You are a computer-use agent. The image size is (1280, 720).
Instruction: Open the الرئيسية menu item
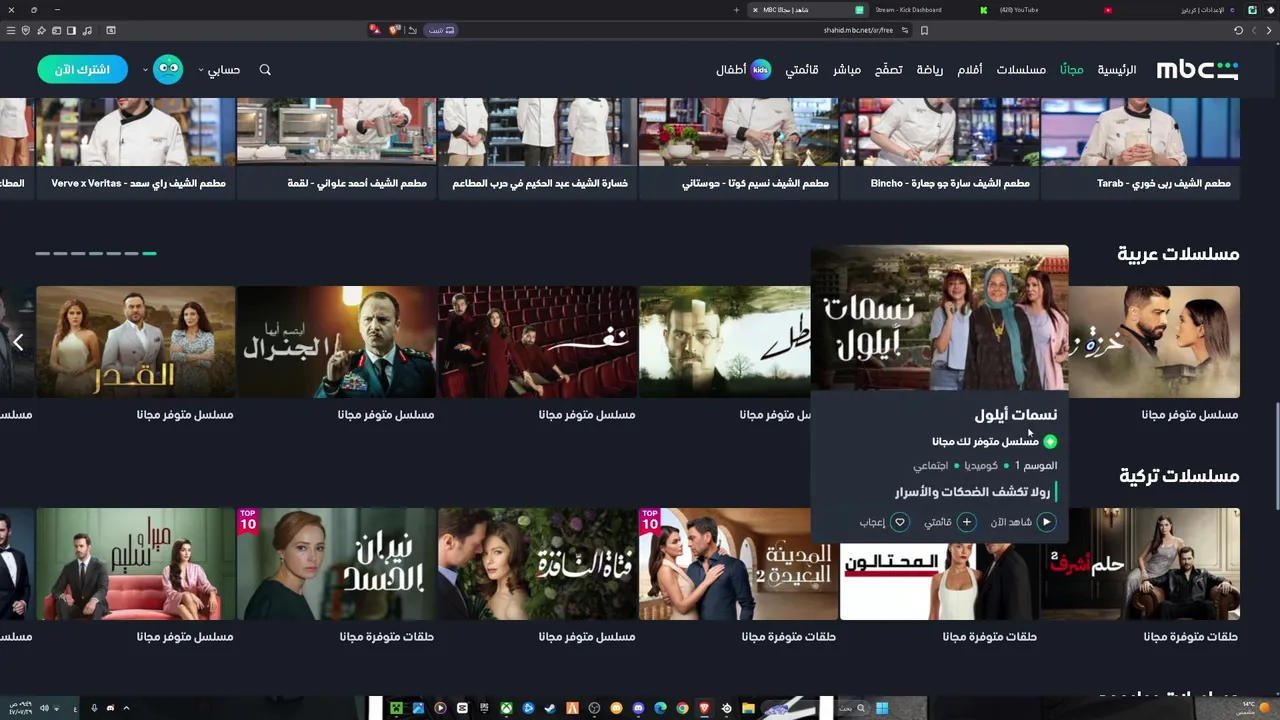click(x=1117, y=70)
